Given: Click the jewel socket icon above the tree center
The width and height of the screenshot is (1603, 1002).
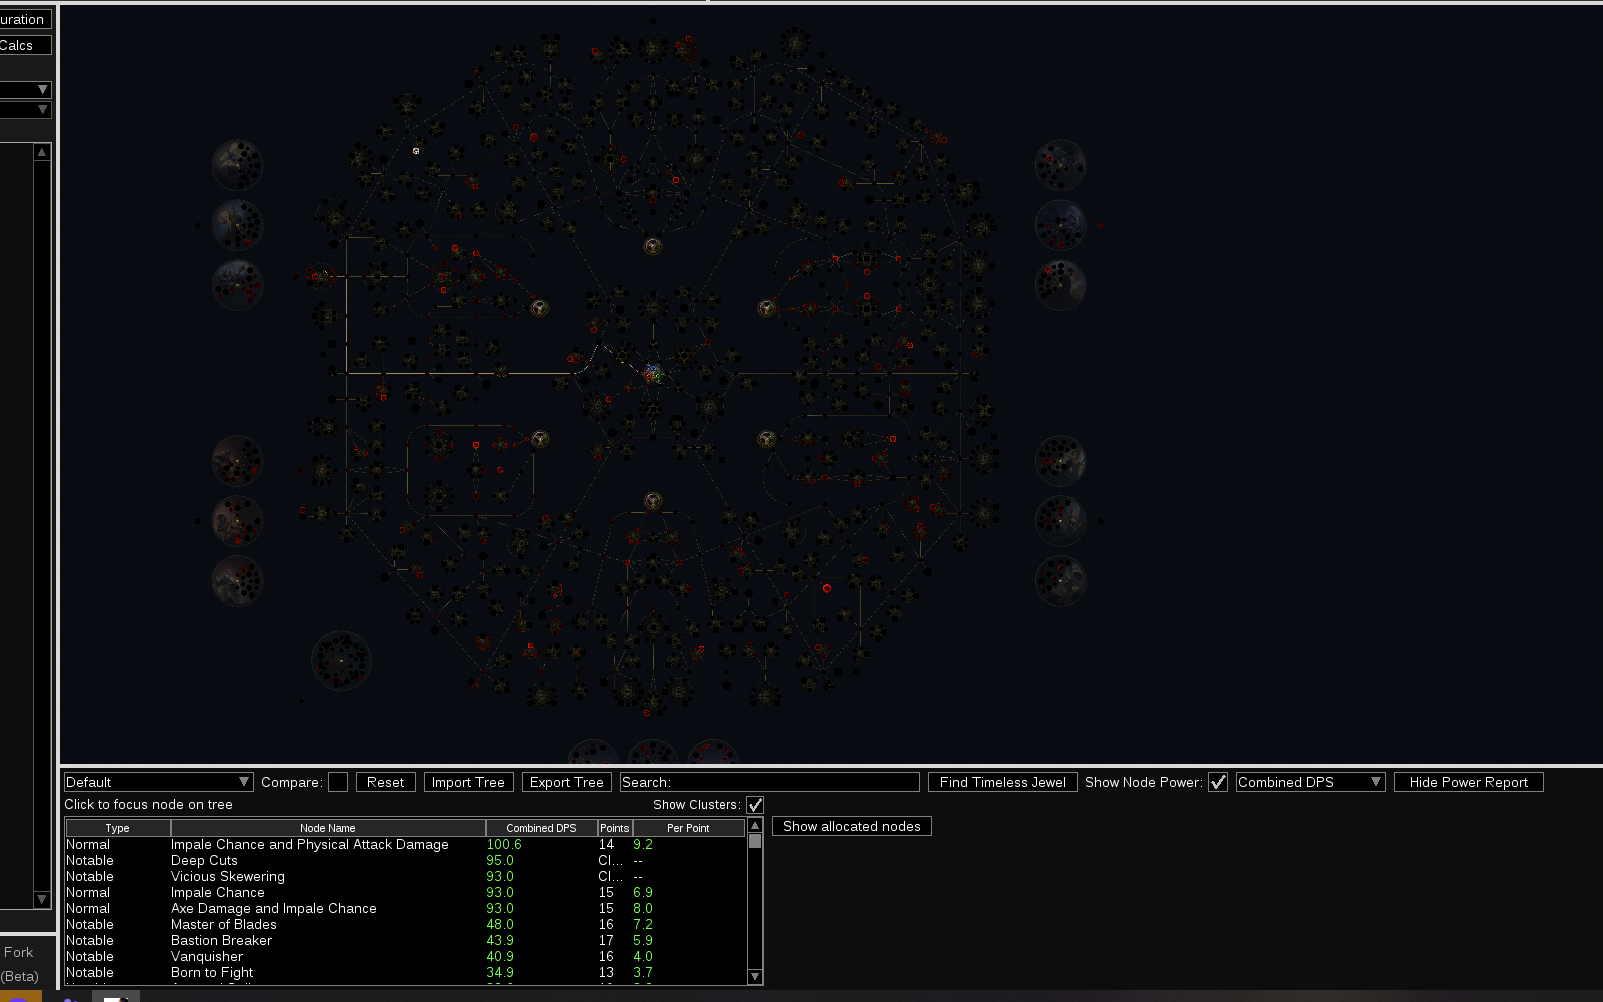Looking at the screenshot, I should tap(653, 246).
